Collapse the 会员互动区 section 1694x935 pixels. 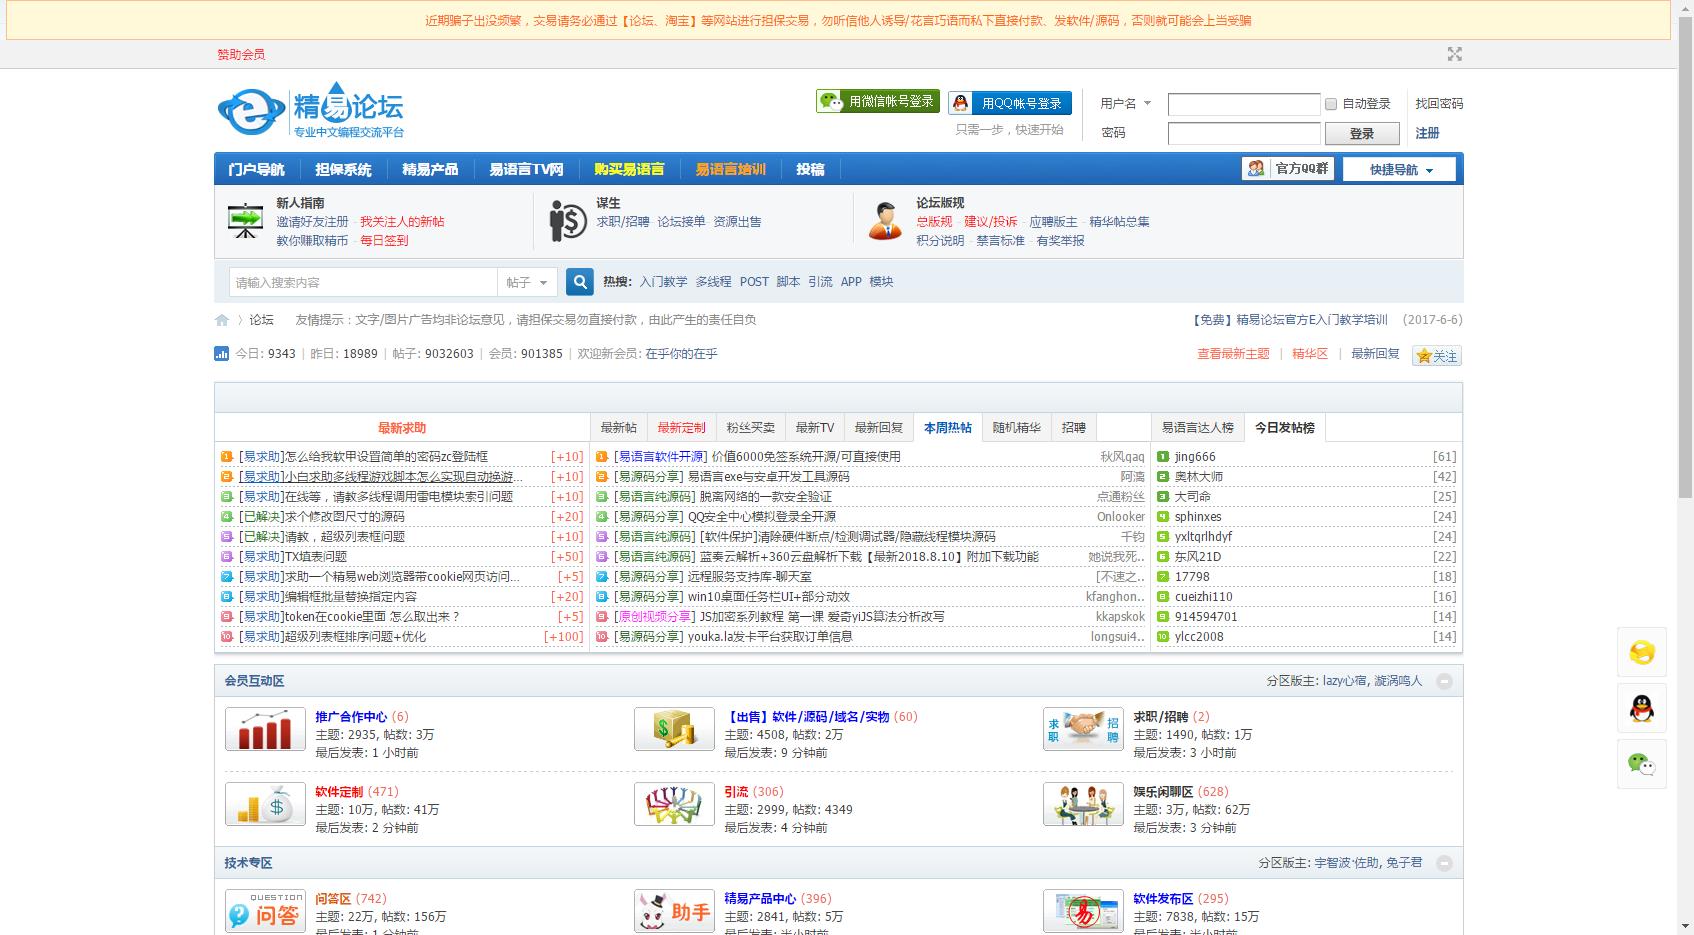coord(1444,682)
